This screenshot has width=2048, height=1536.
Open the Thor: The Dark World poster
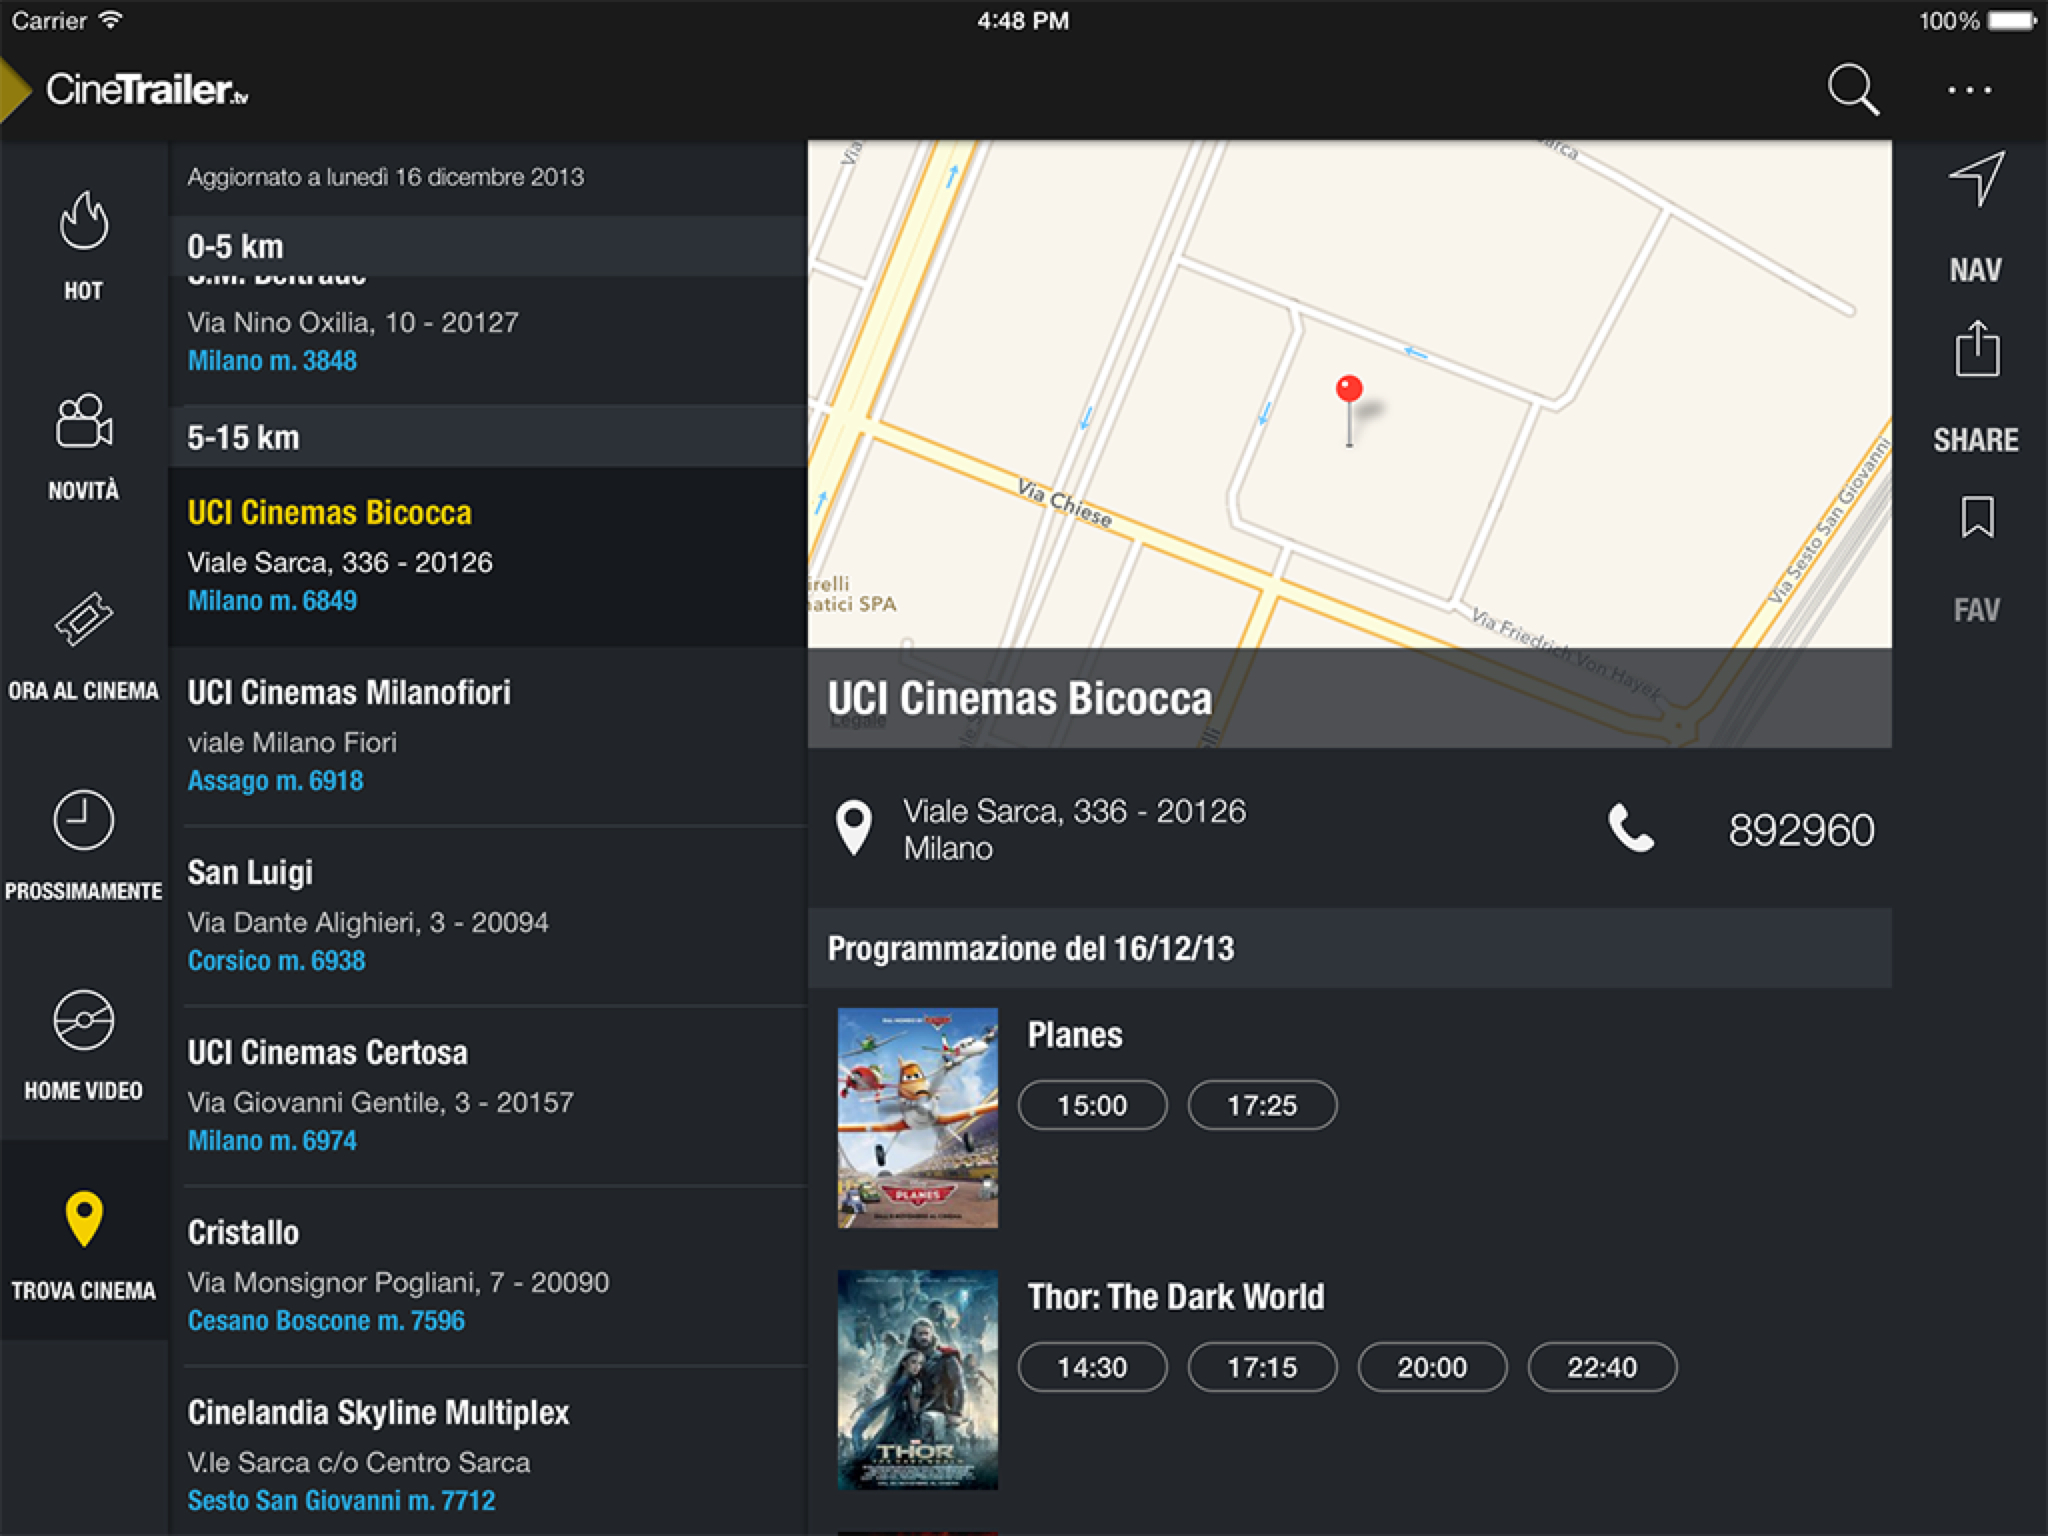[x=917, y=1380]
